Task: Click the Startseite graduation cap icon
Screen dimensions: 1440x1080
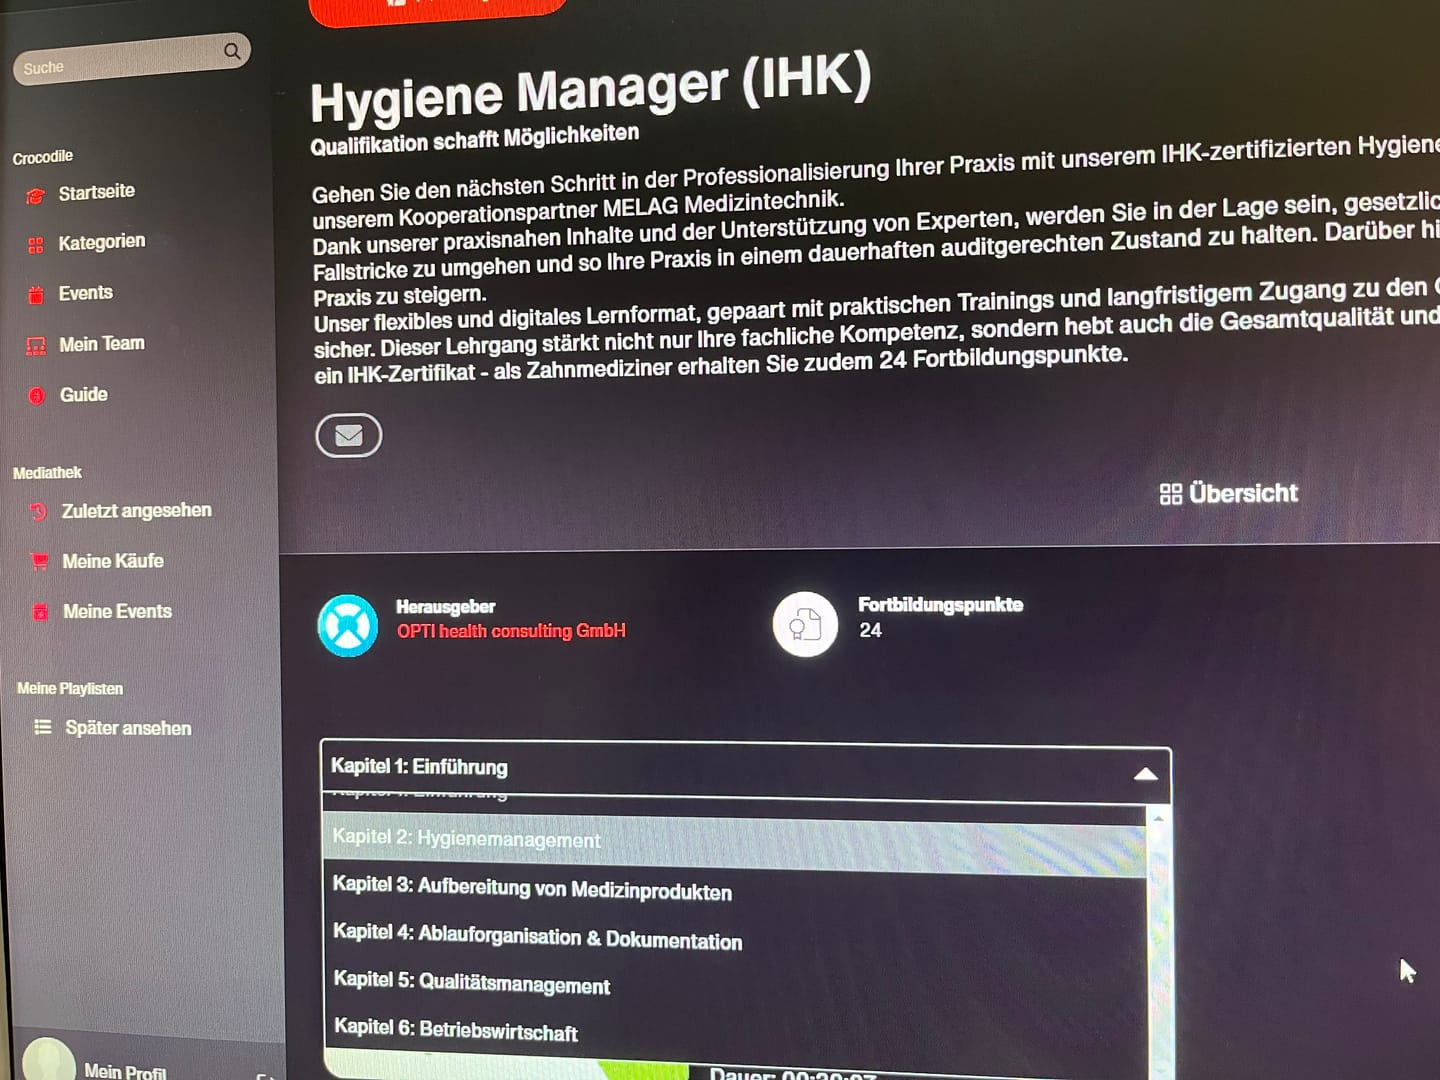Action: click(x=36, y=196)
